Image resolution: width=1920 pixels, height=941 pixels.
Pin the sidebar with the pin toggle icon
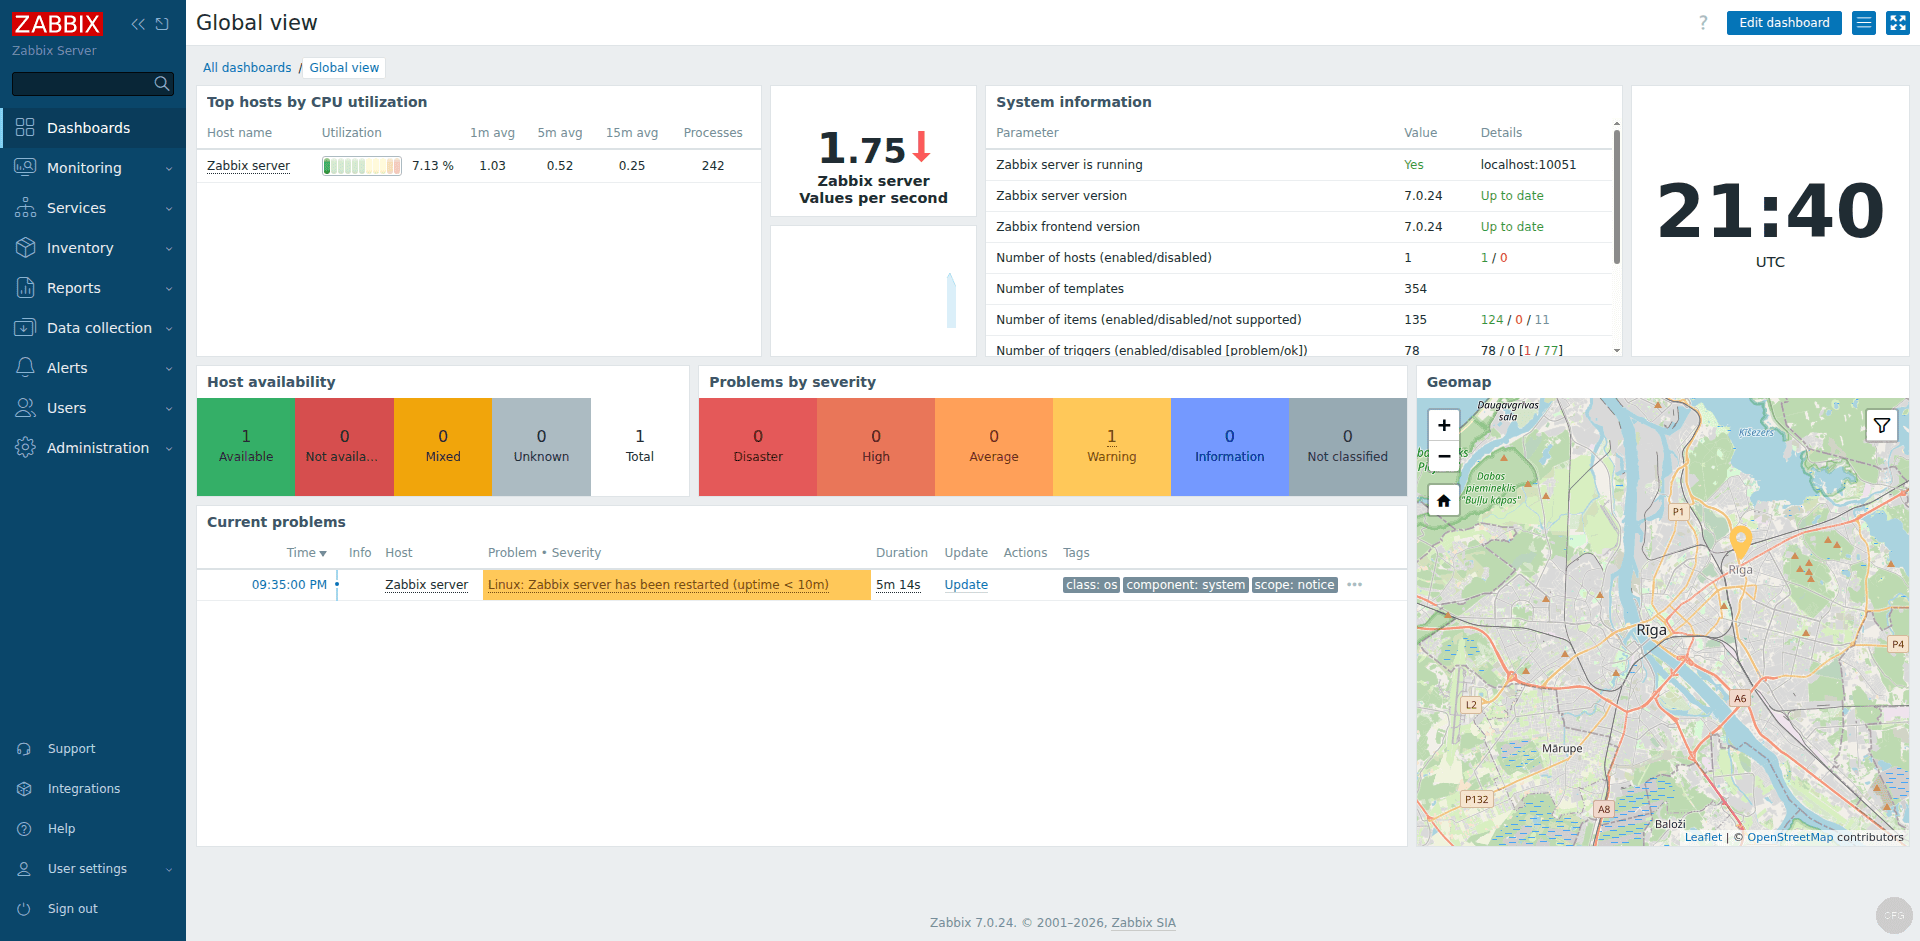click(x=162, y=23)
